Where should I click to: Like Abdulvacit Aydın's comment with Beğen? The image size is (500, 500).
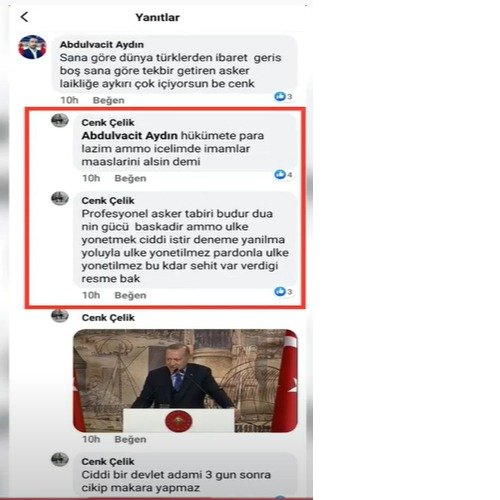[x=109, y=100]
